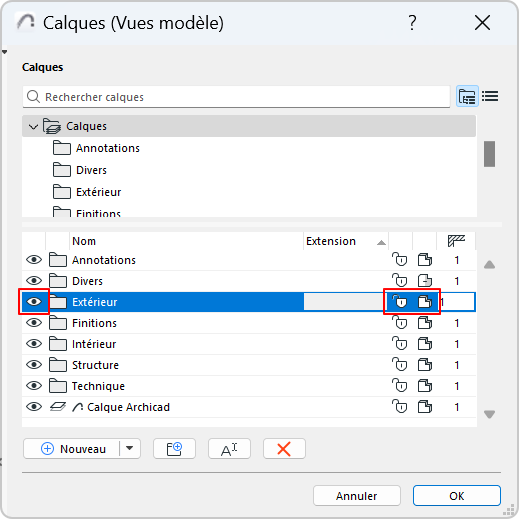519x519 pixels.
Task: Edit intersection number field of Extérieur row
Action: (457, 302)
